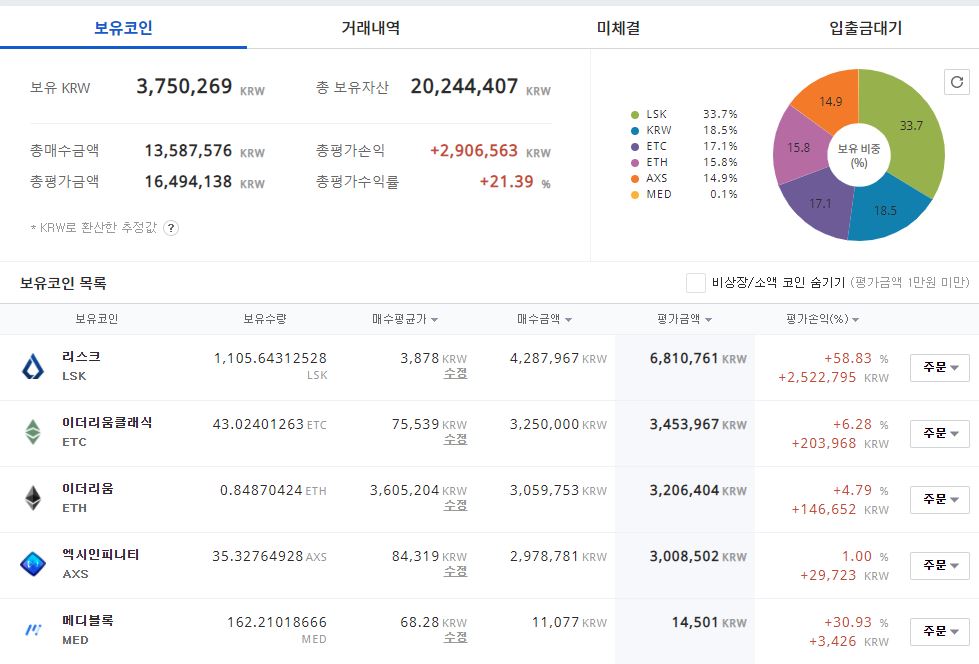Click the pie chart refresh icon
Screen dimensions: 979x664
click(957, 82)
